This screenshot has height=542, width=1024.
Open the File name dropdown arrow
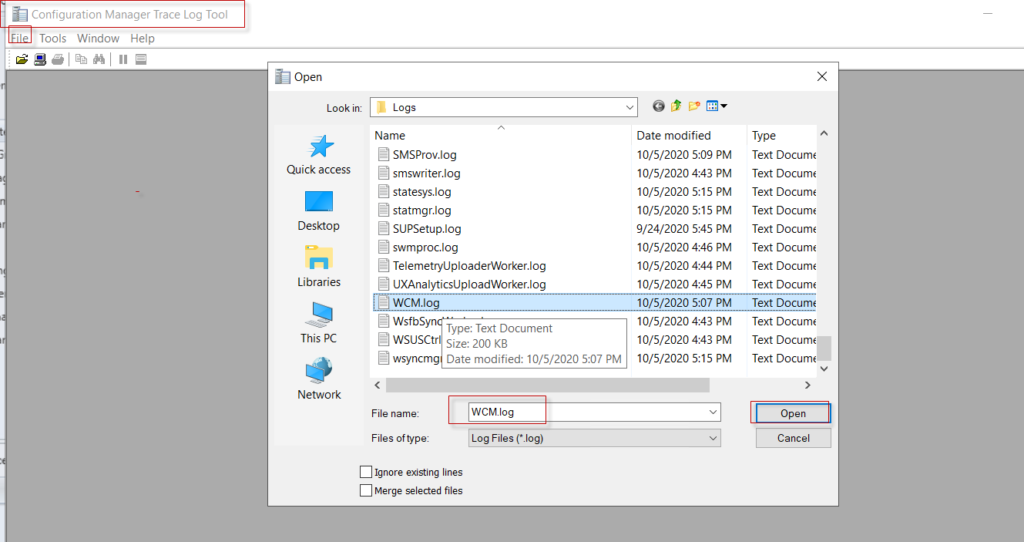(x=712, y=412)
